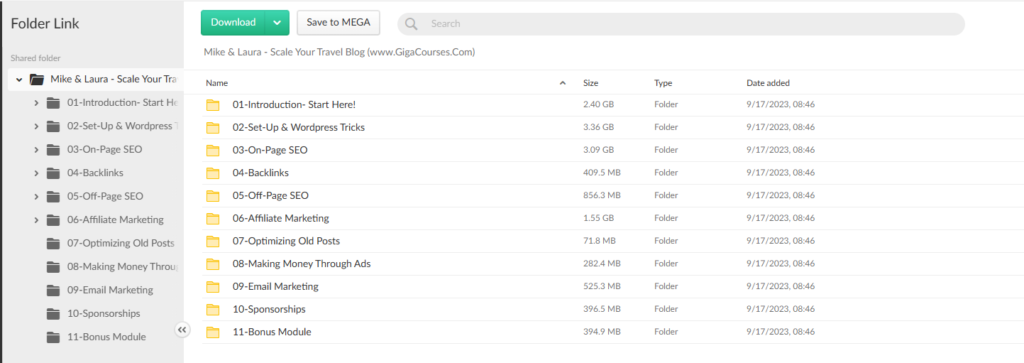1024x363 pixels.
Task: Expand 06-Affiliate Marketing tree node
Action: pyautogui.click(x=37, y=219)
